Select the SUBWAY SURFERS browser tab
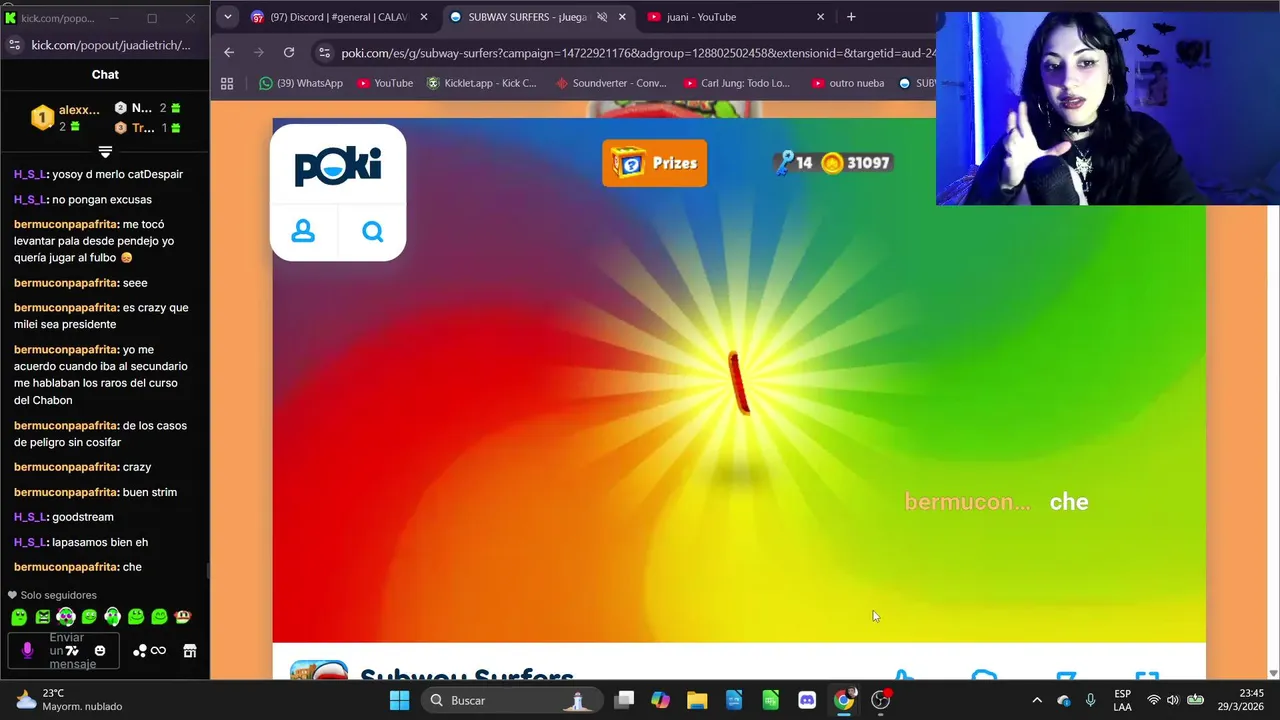Screen dimensions: 1280x720 pyautogui.click(x=536, y=17)
